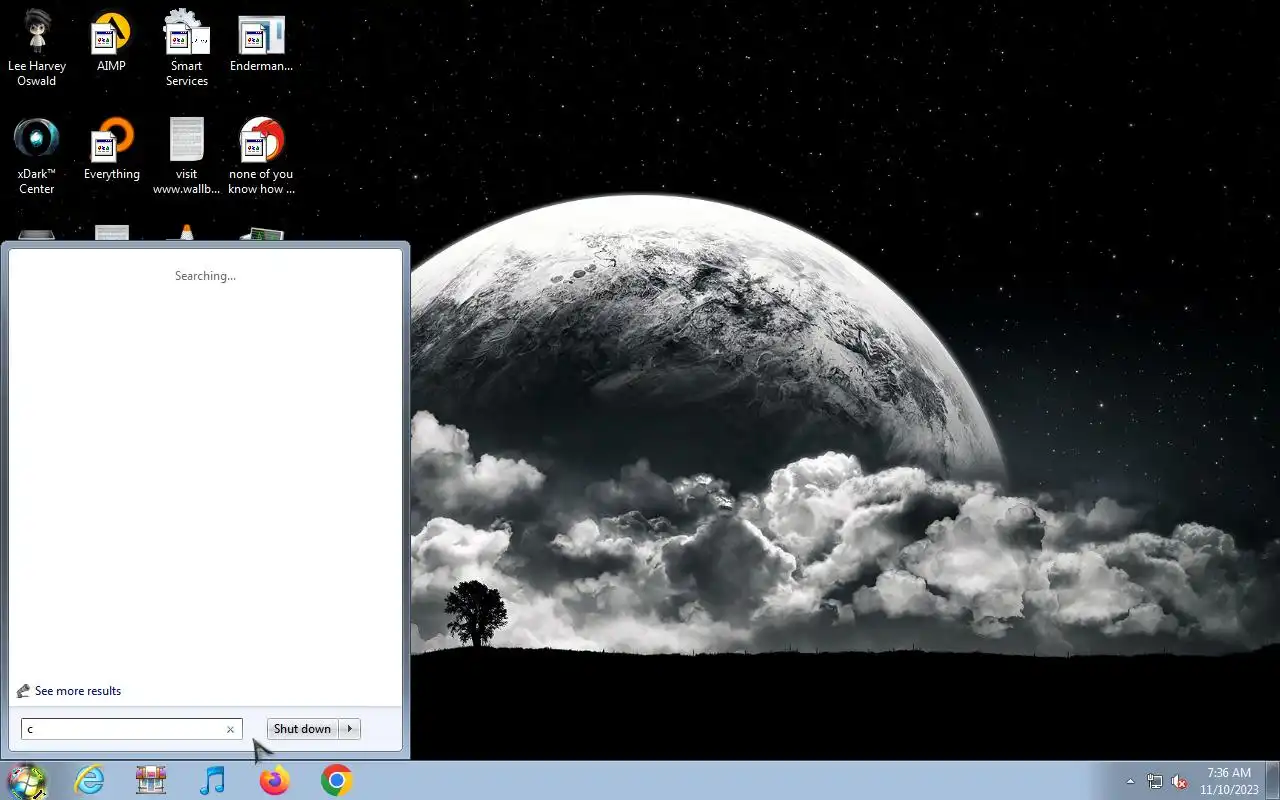Click the Shut down button
The height and width of the screenshot is (800, 1280).
point(302,729)
